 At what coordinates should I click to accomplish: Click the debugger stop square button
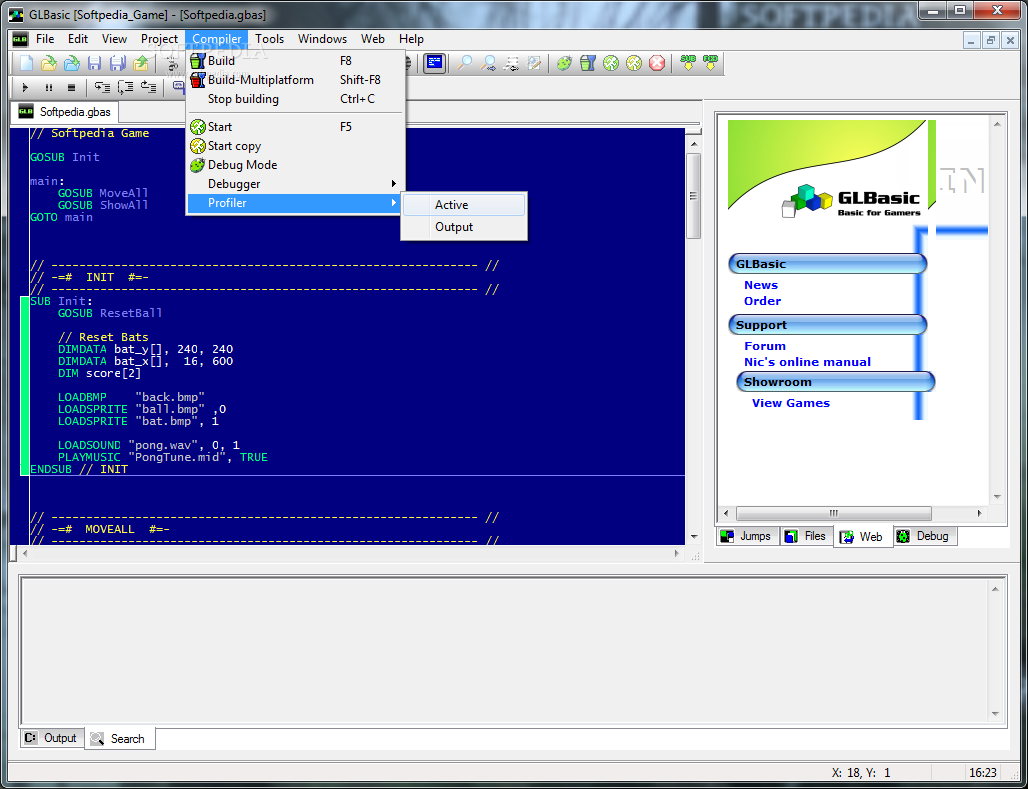point(71,87)
